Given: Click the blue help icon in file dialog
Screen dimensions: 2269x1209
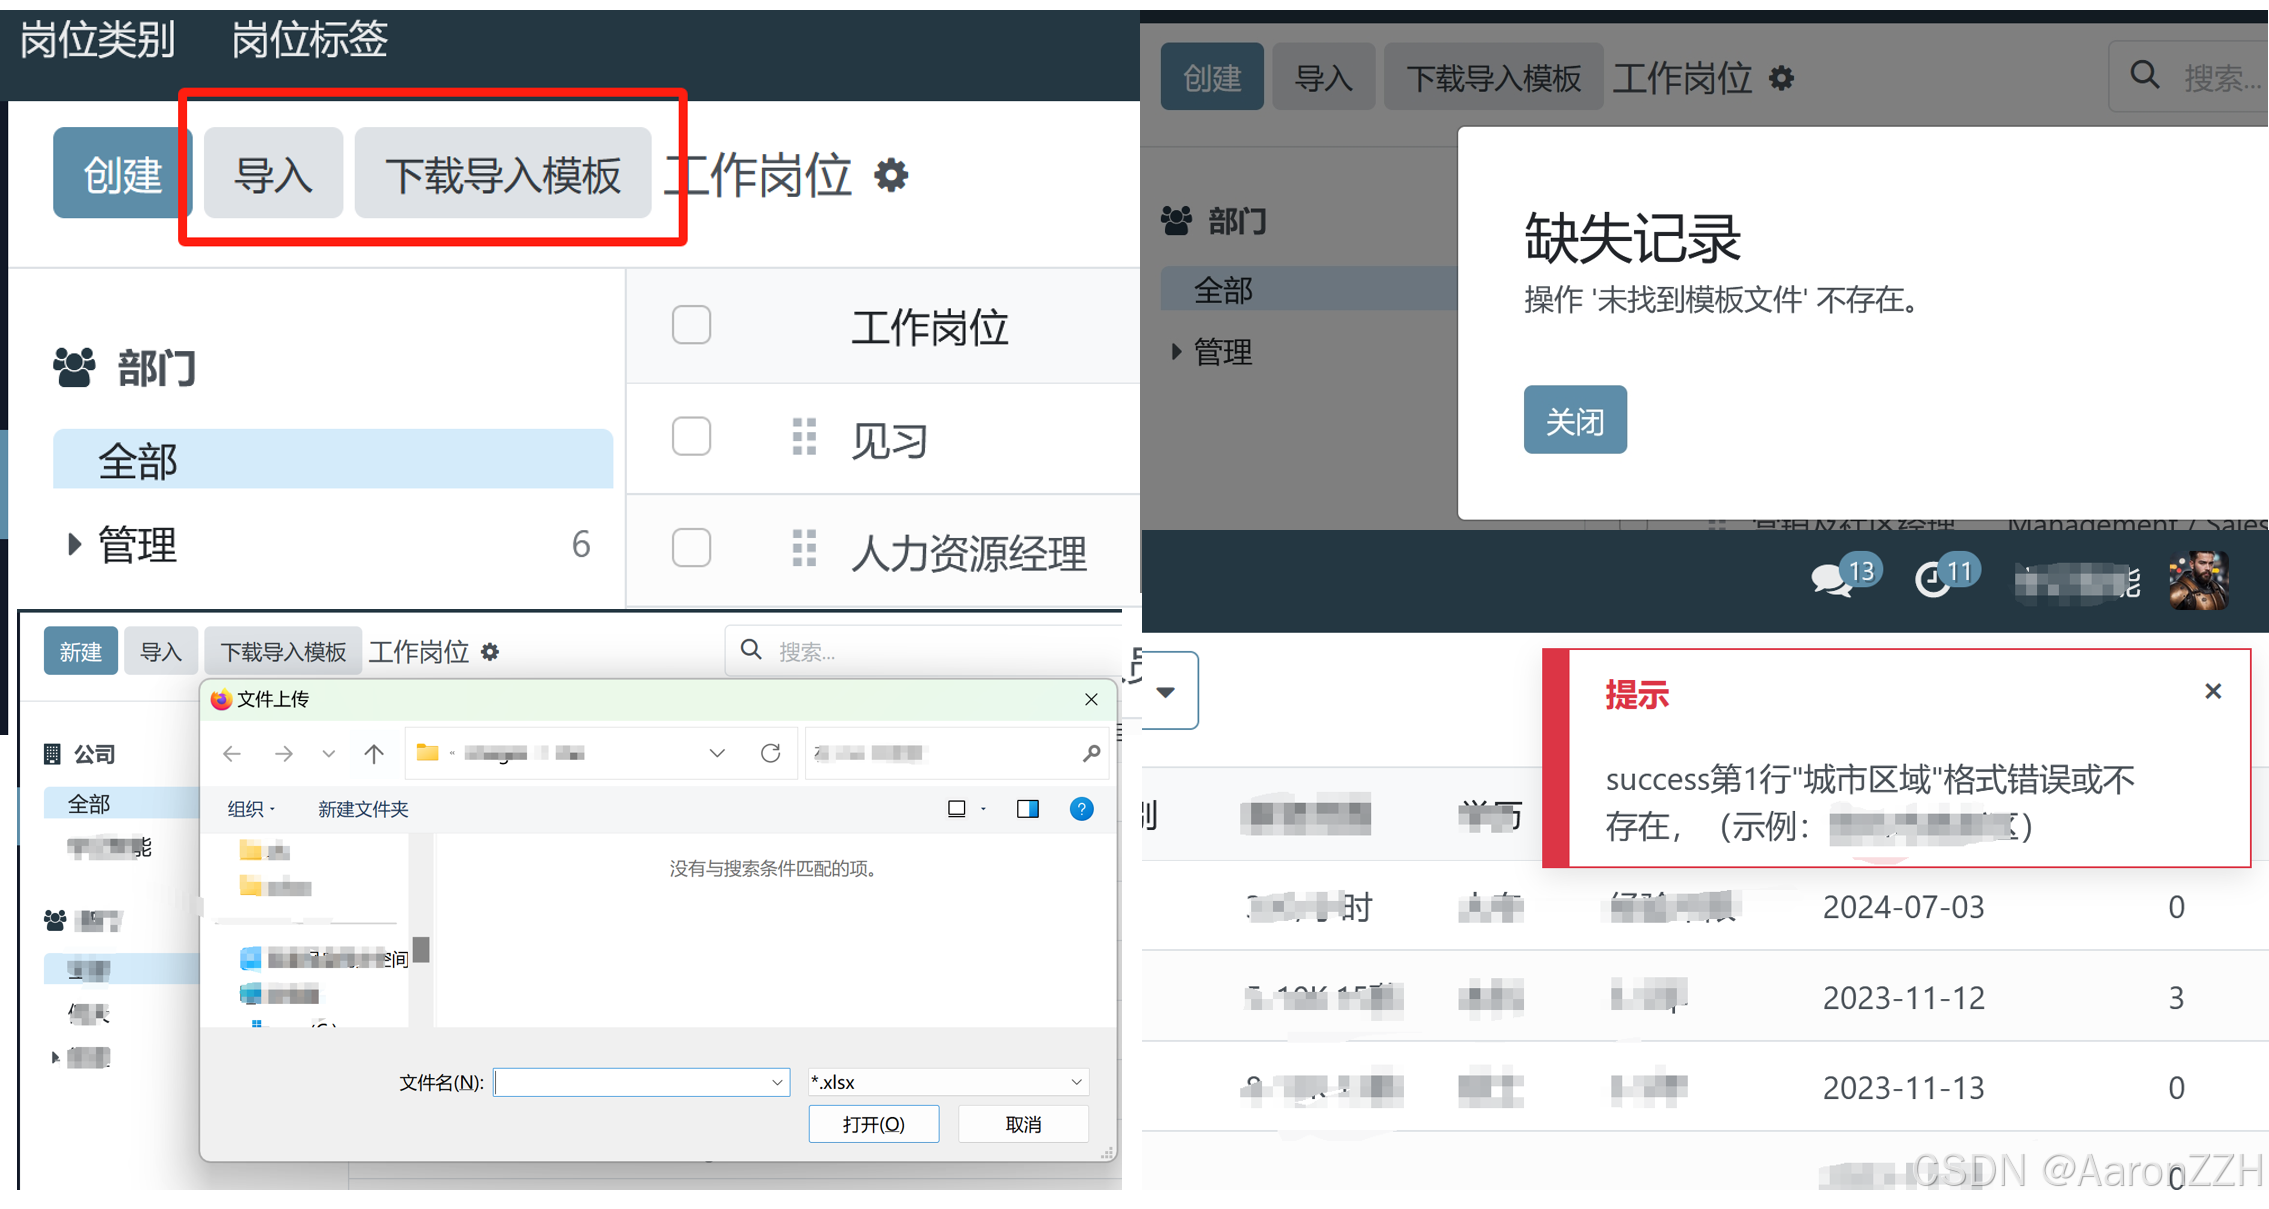Looking at the screenshot, I should click(1082, 809).
